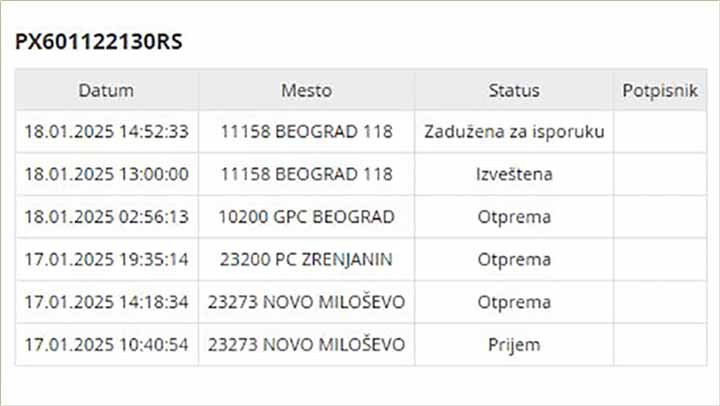Select the Izveštena status cell

click(514, 174)
